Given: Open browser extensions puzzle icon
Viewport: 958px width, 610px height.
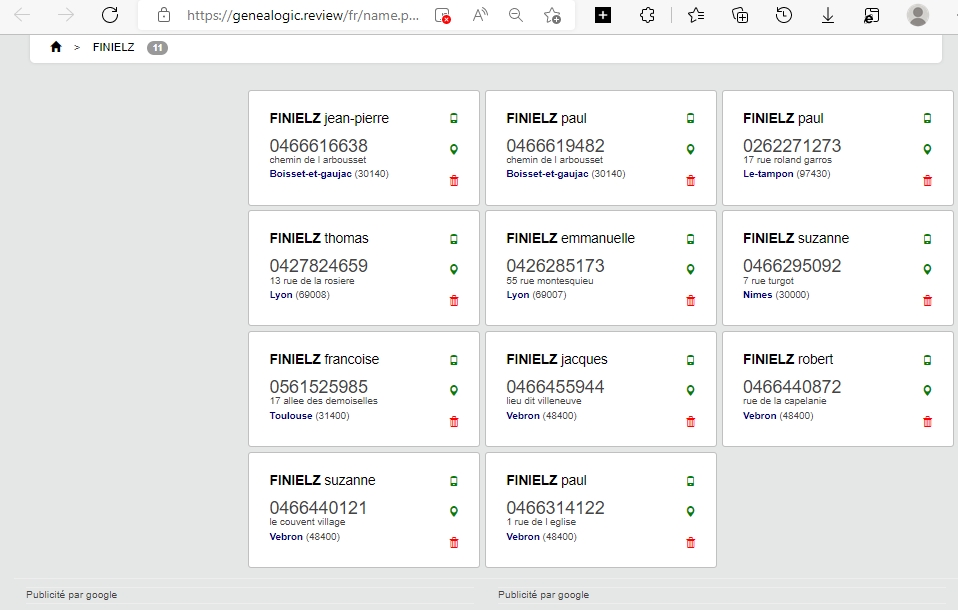Looking at the screenshot, I should point(647,15).
